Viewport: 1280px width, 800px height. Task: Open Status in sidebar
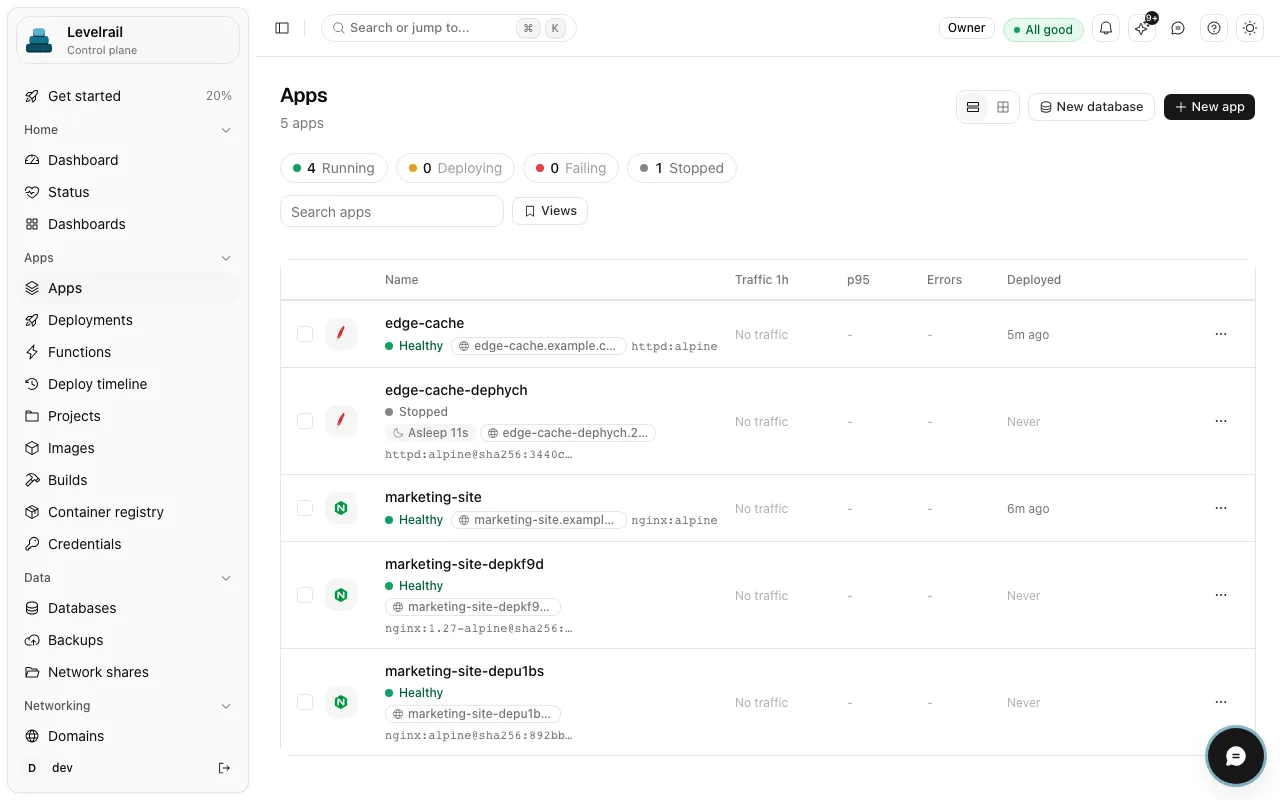point(128,192)
